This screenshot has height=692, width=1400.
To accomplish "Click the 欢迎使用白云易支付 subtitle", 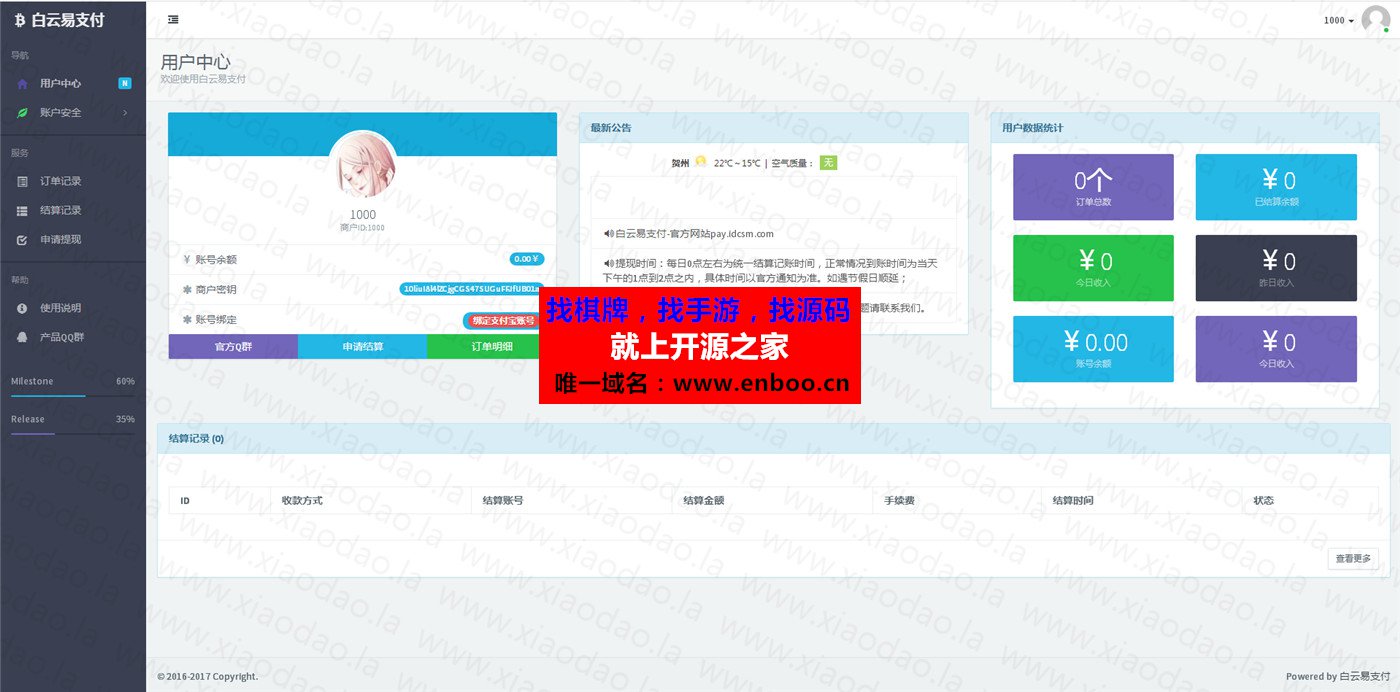I will pyautogui.click(x=203, y=78).
